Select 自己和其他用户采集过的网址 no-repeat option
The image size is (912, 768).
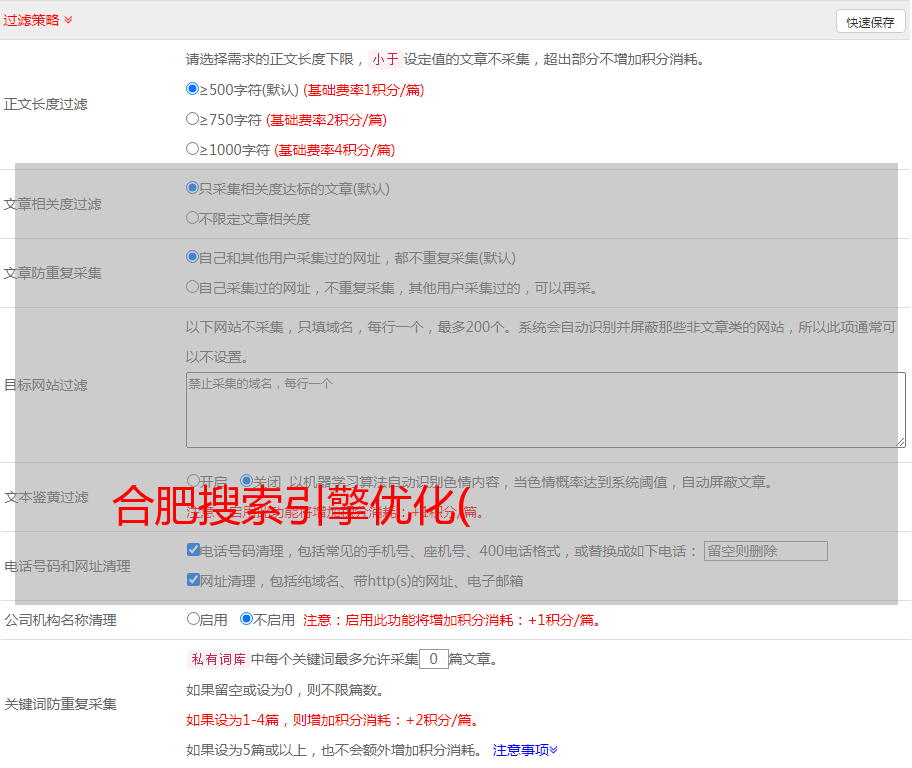pyautogui.click(x=193, y=257)
